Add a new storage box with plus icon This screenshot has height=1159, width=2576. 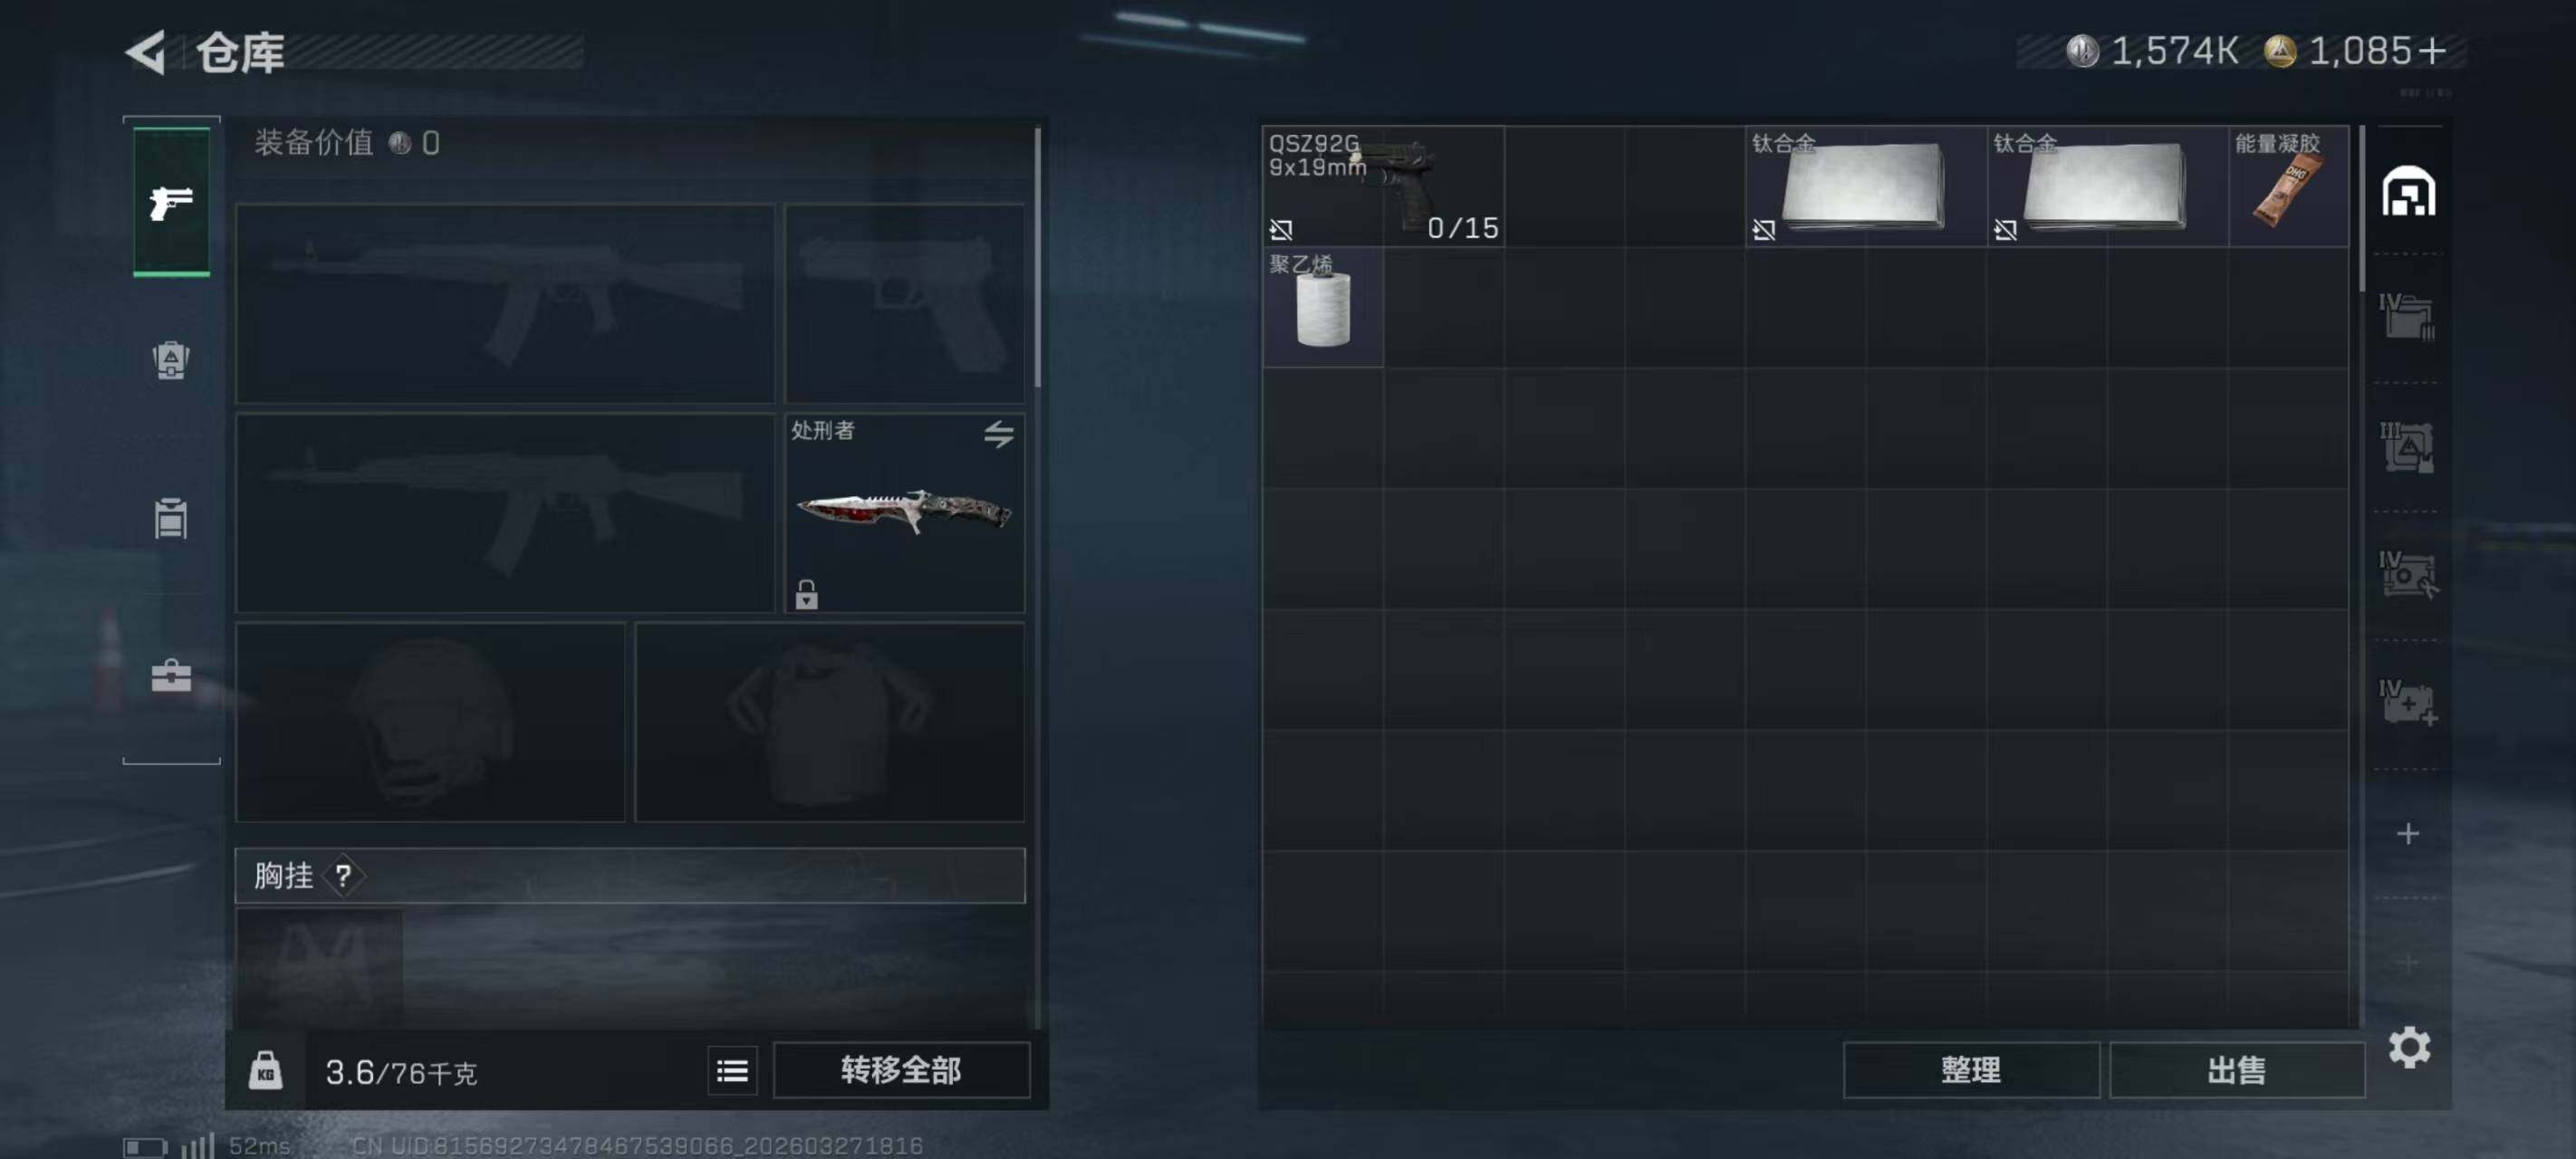2408,833
